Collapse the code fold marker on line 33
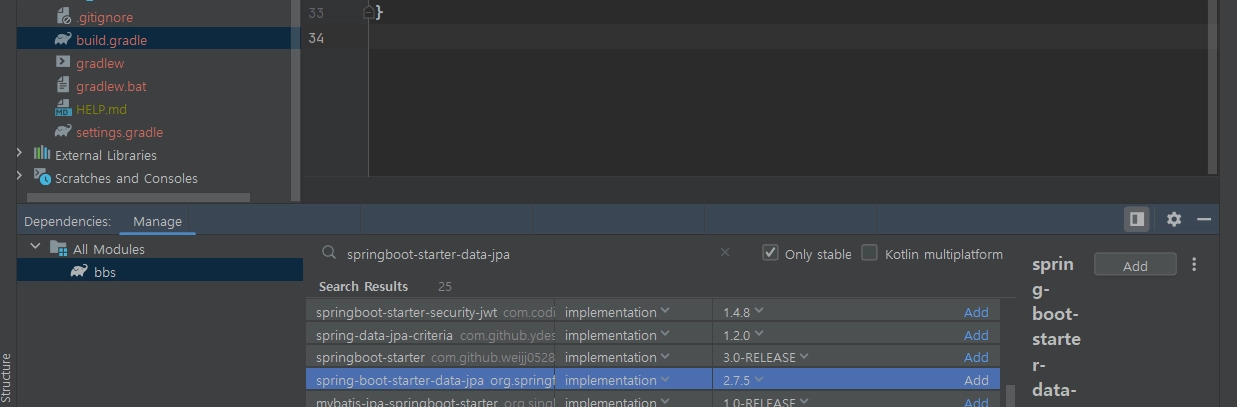Image resolution: width=1237 pixels, height=407 pixels. click(368, 12)
